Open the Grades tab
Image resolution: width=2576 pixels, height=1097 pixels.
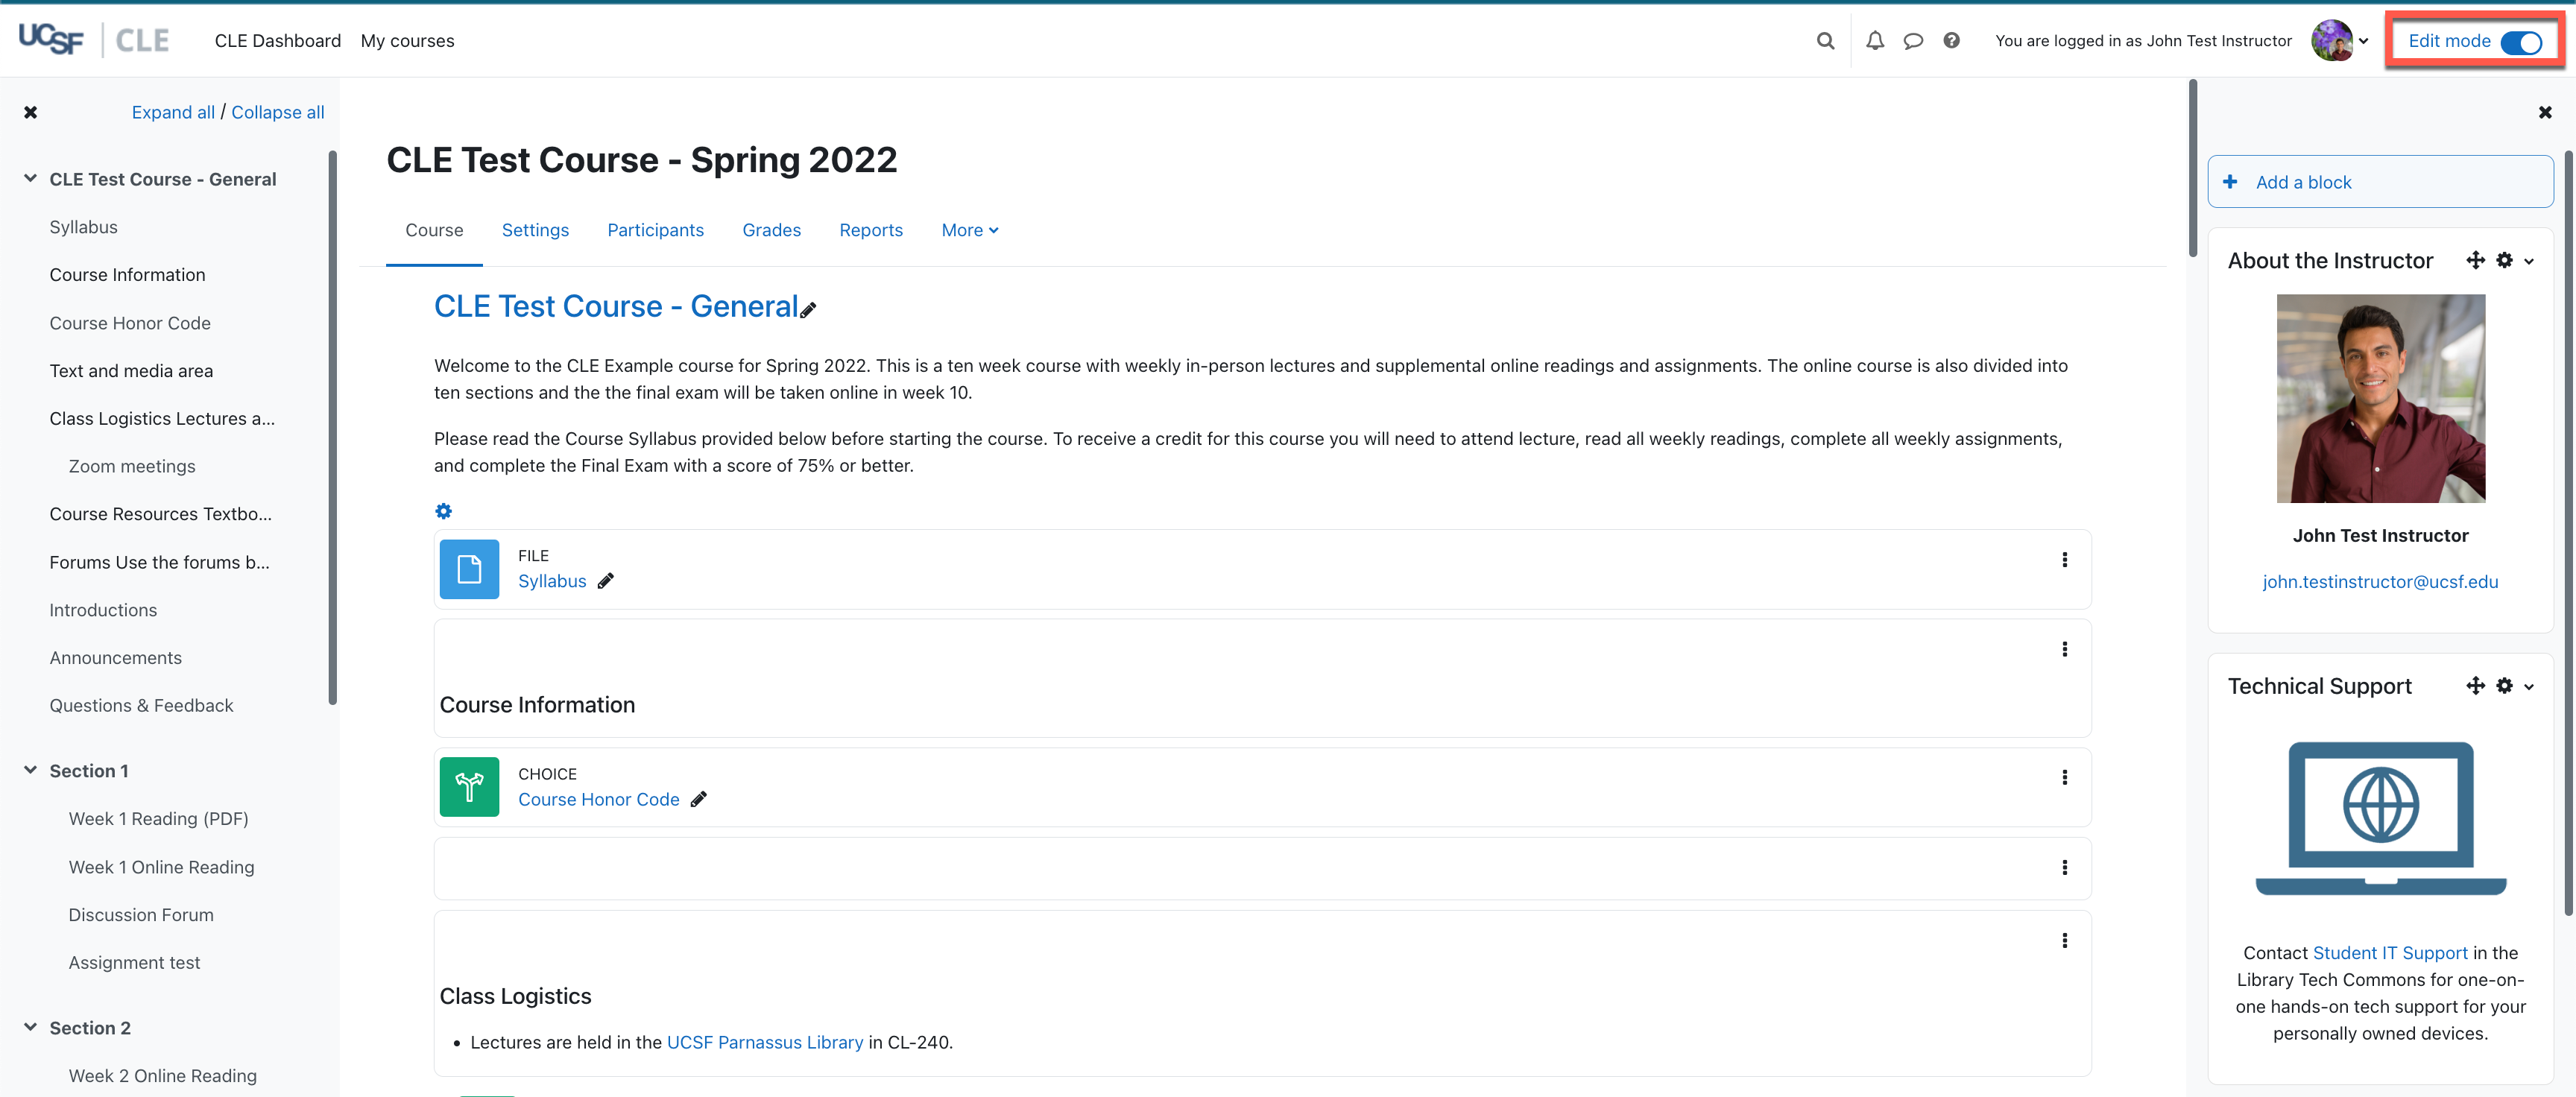tap(771, 230)
